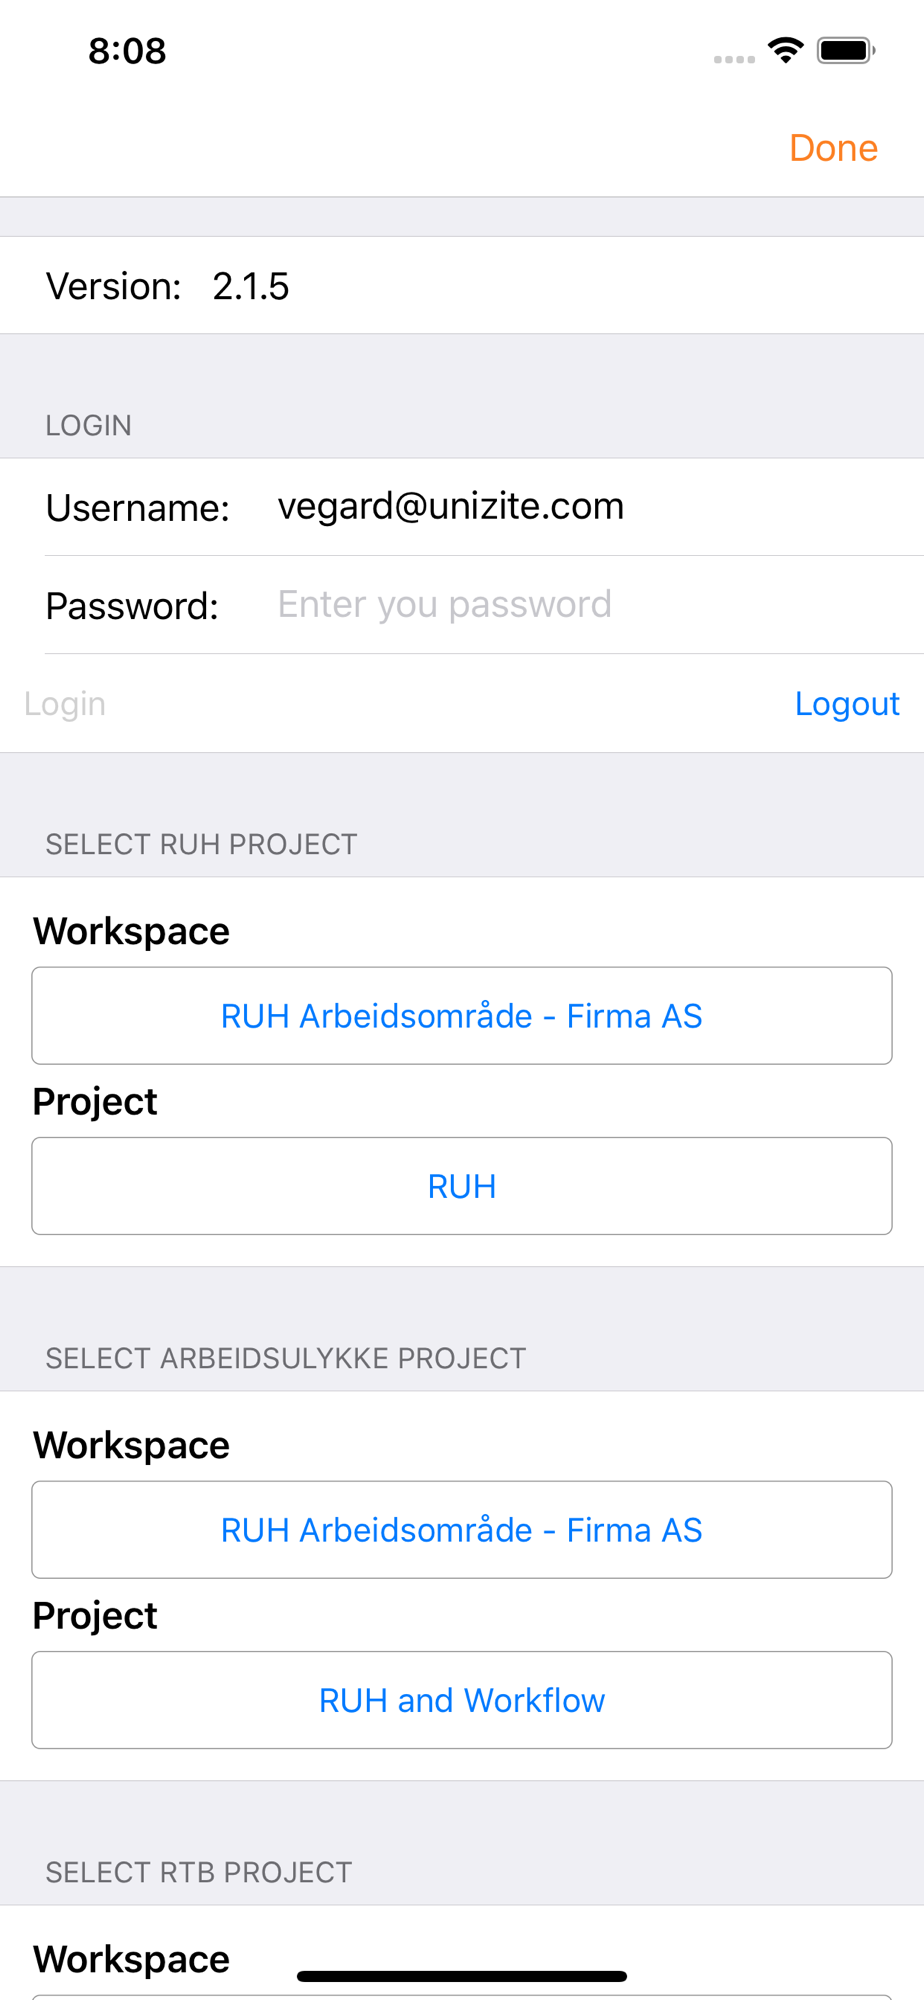Image resolution: width=924 pixels, height=2000 pixels.
Task: Tap the RTB Workspace label
Action: tap(131, 1959)
